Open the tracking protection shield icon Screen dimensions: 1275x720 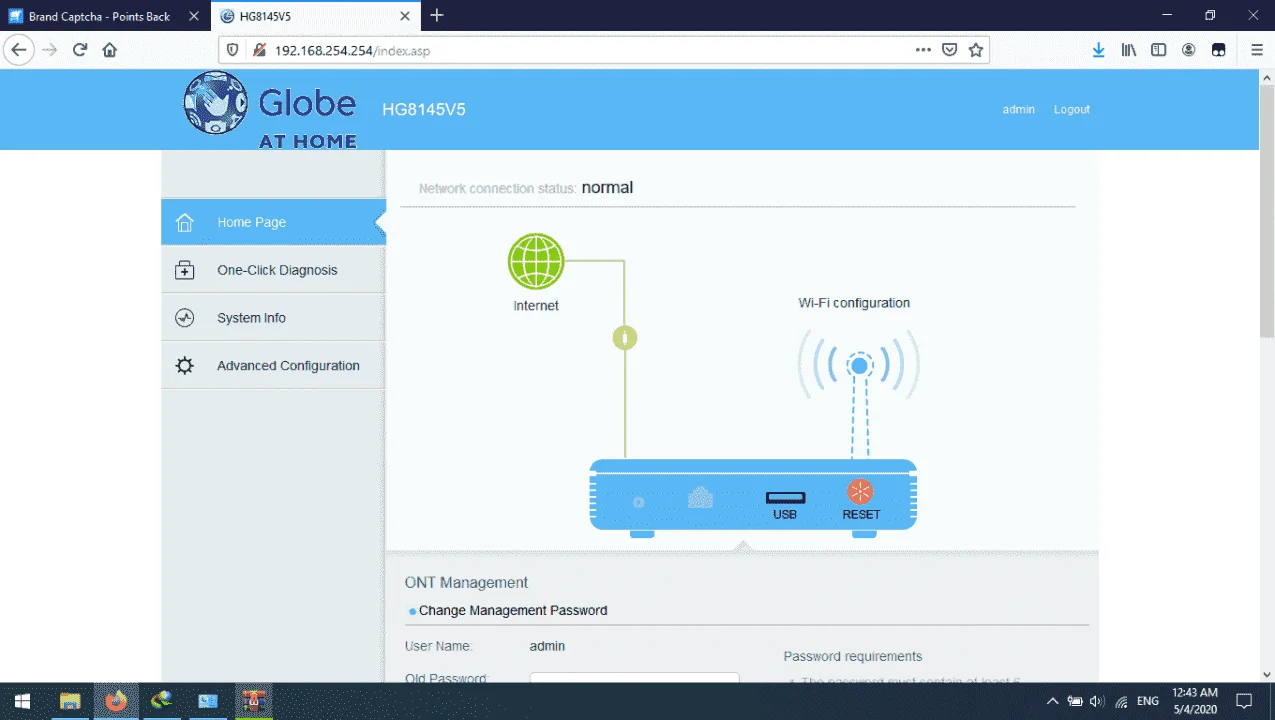(233, 50)
